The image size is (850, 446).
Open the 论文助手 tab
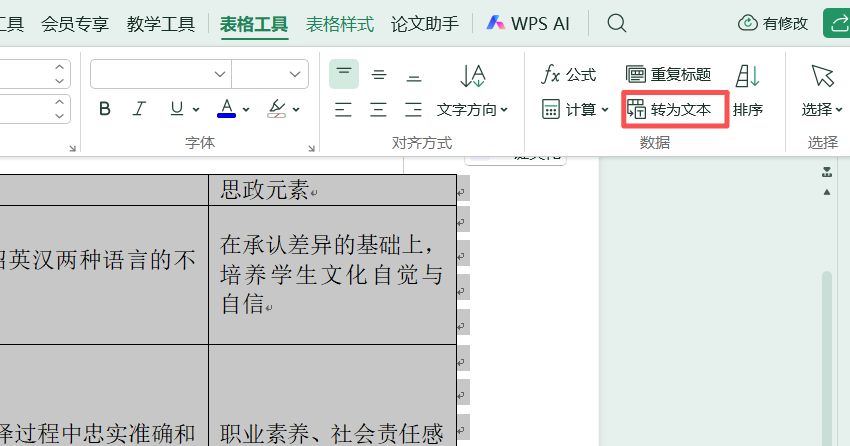(425, 24)
